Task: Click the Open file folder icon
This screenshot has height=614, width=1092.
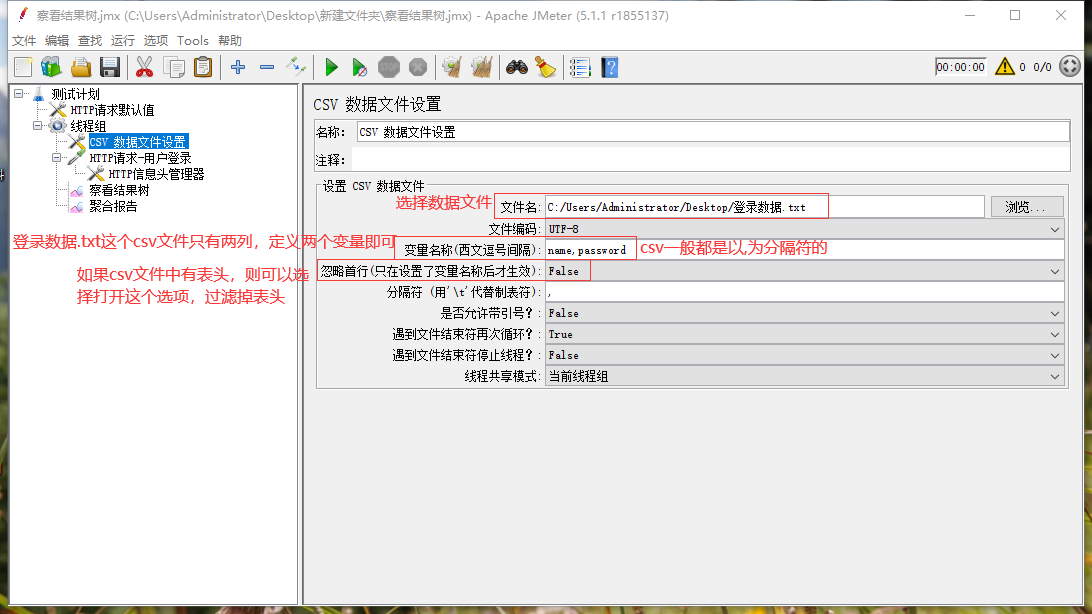Action: coord(81,68)
